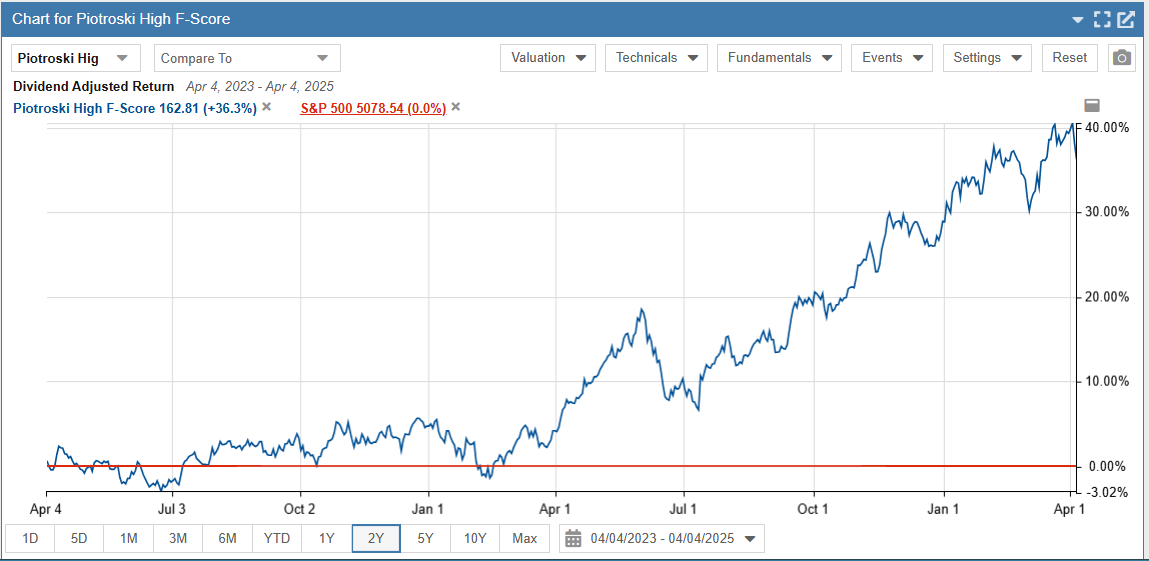This screenshot has height=561, width=1149.
Task: Click the S&P 500 legend label
Action: coord(372,108)
